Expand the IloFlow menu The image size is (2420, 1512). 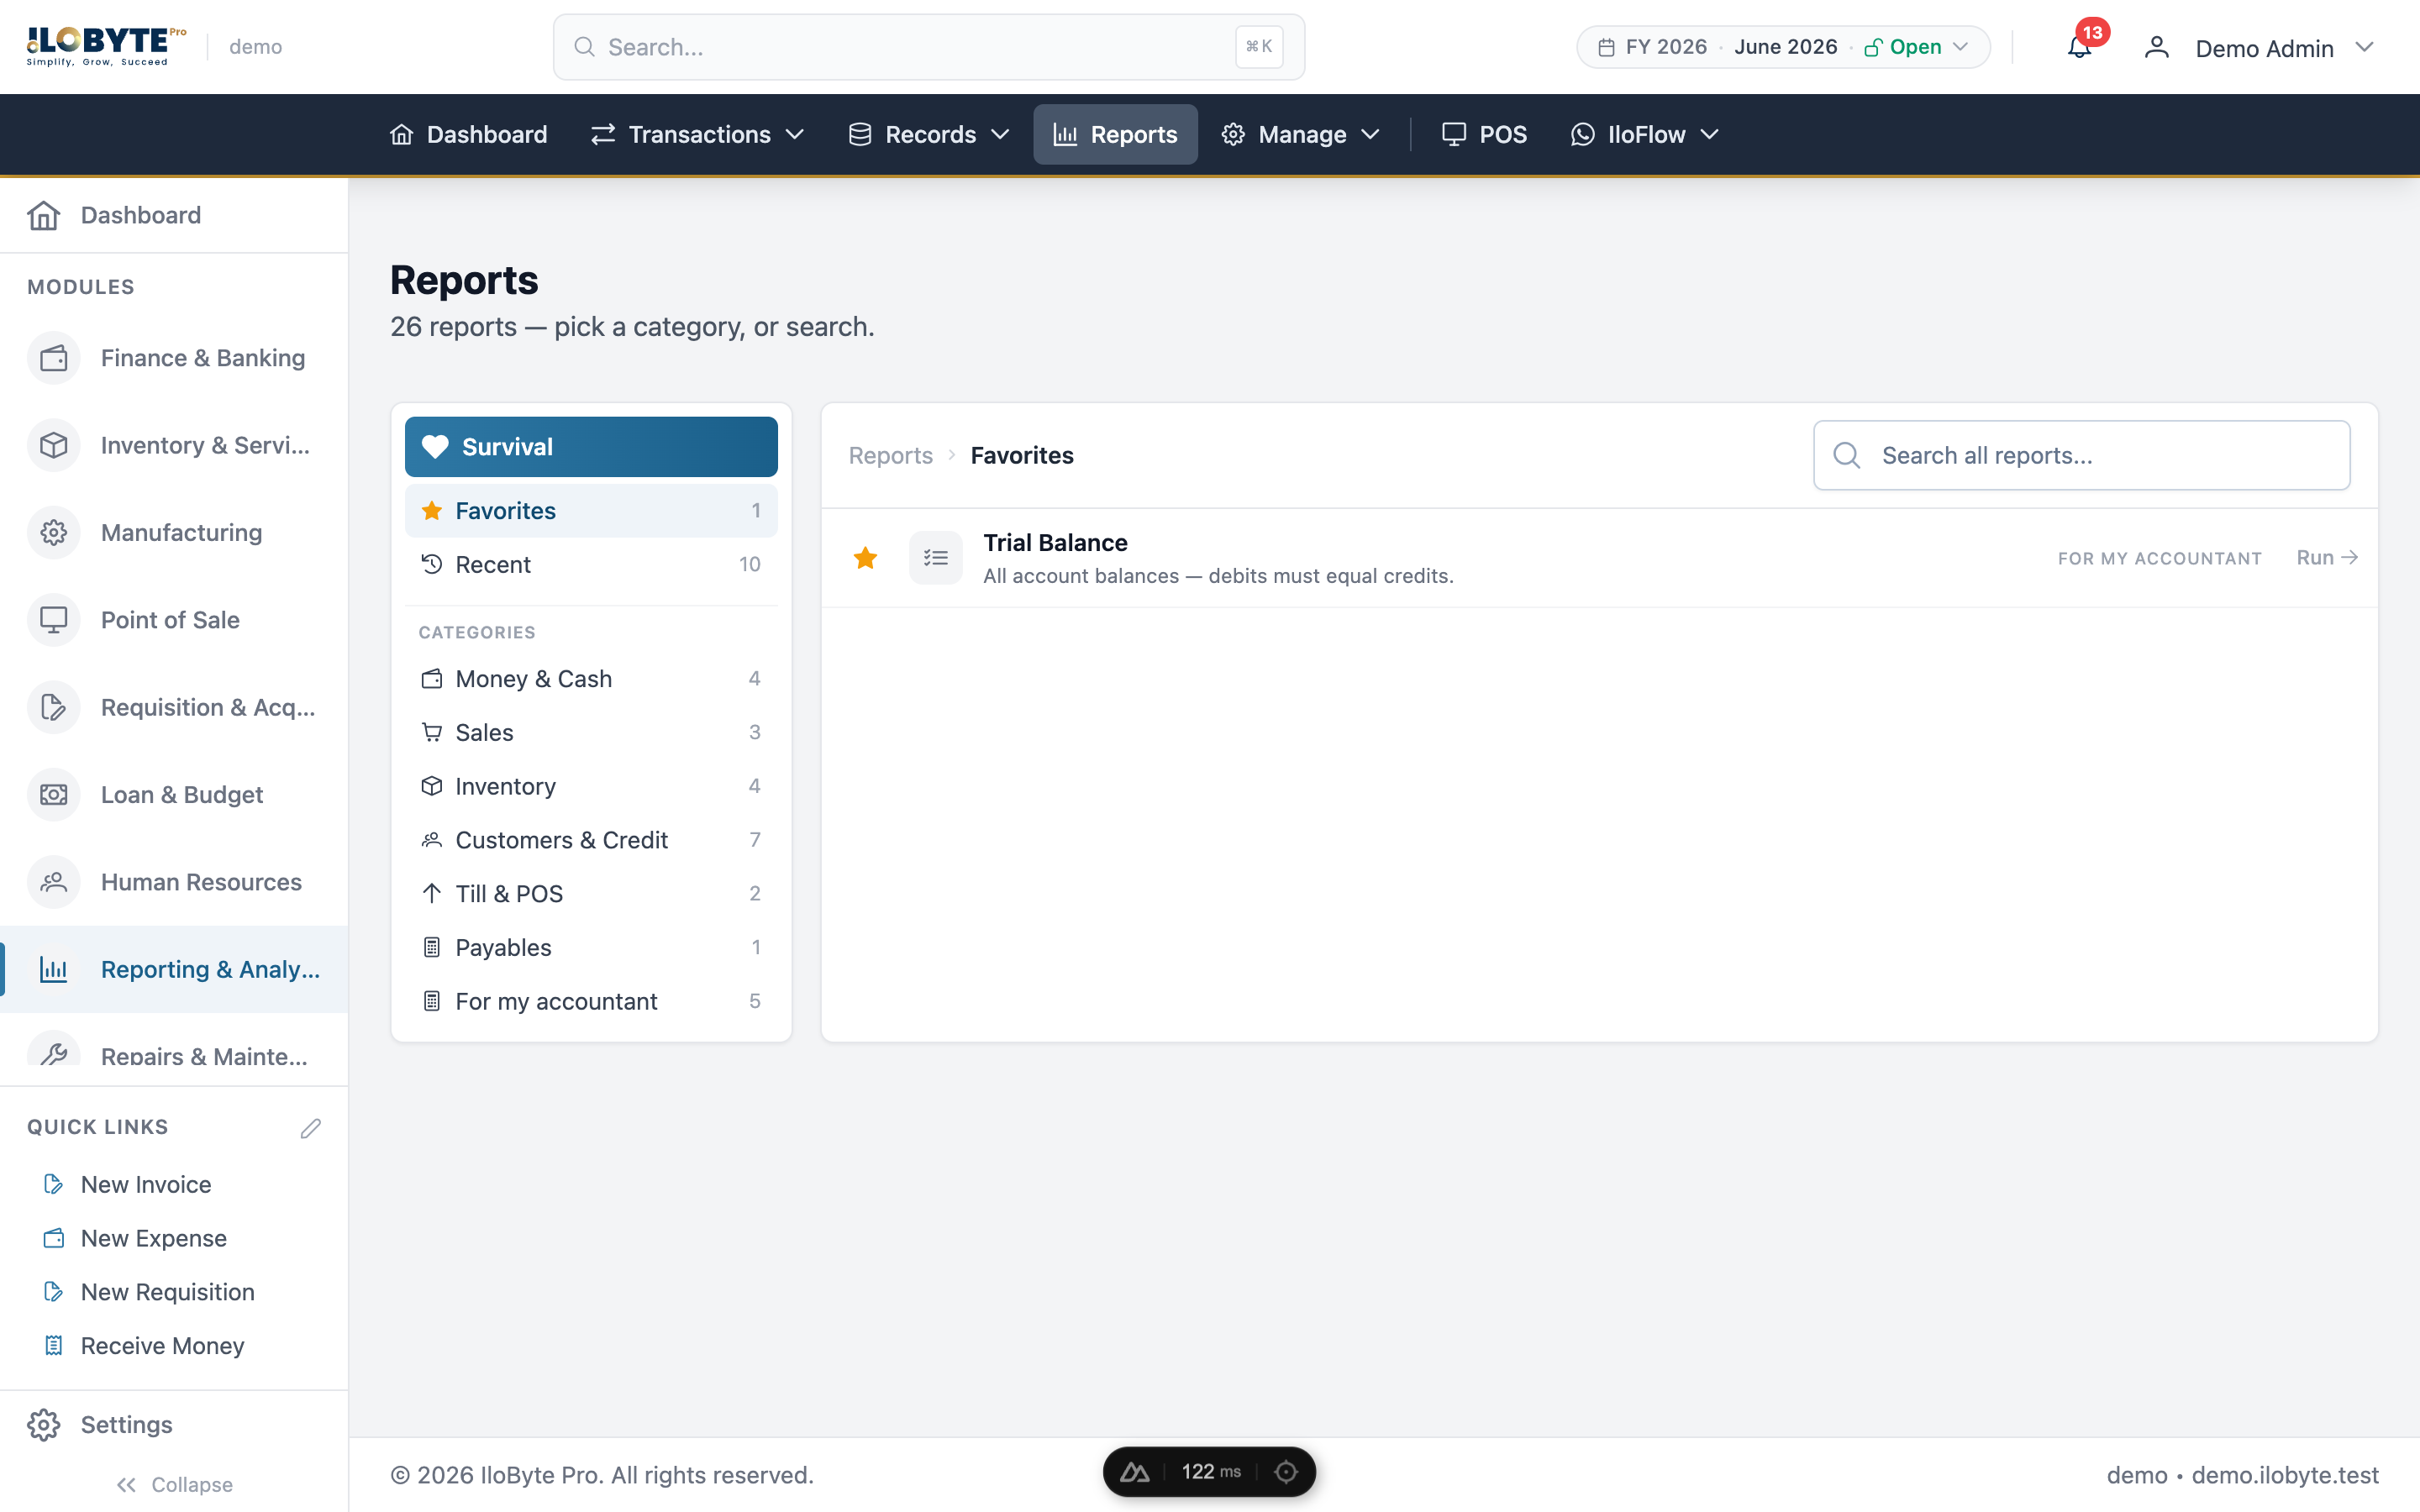tap(1644, 134)
